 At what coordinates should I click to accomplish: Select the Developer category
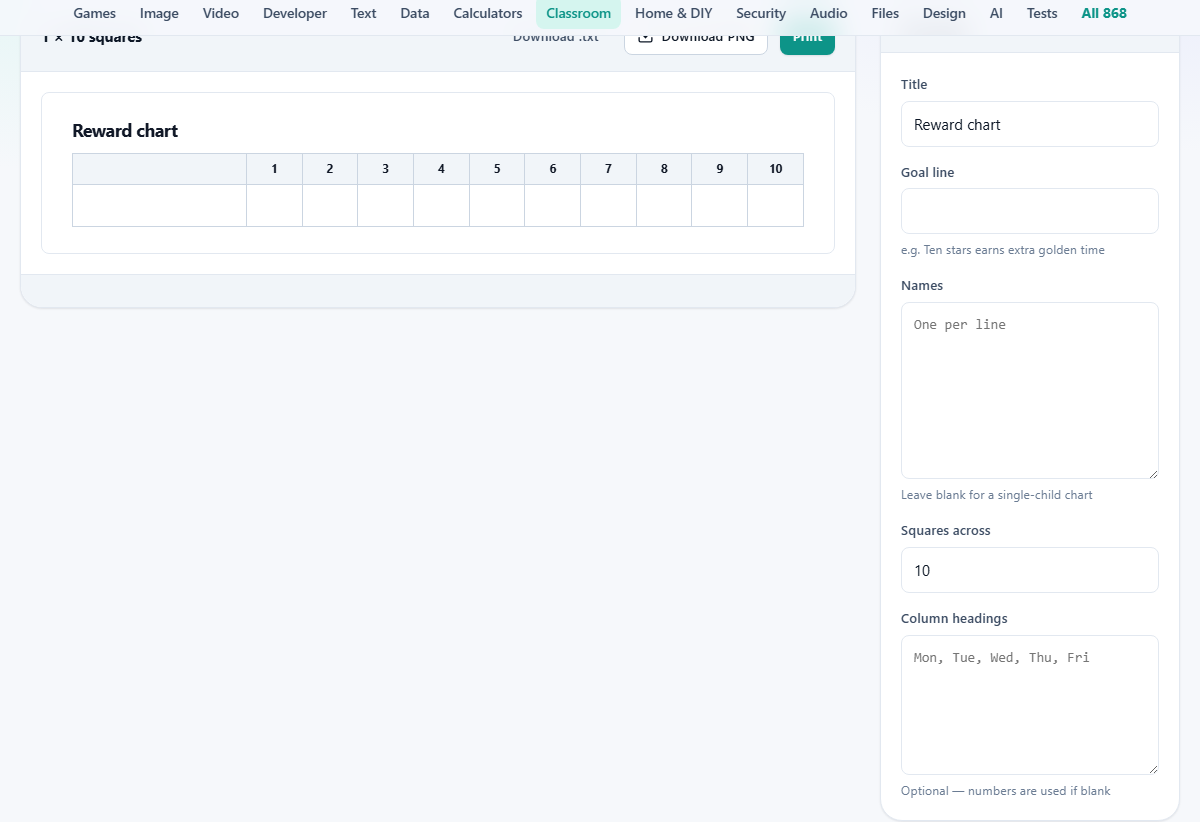click(295, 14)
